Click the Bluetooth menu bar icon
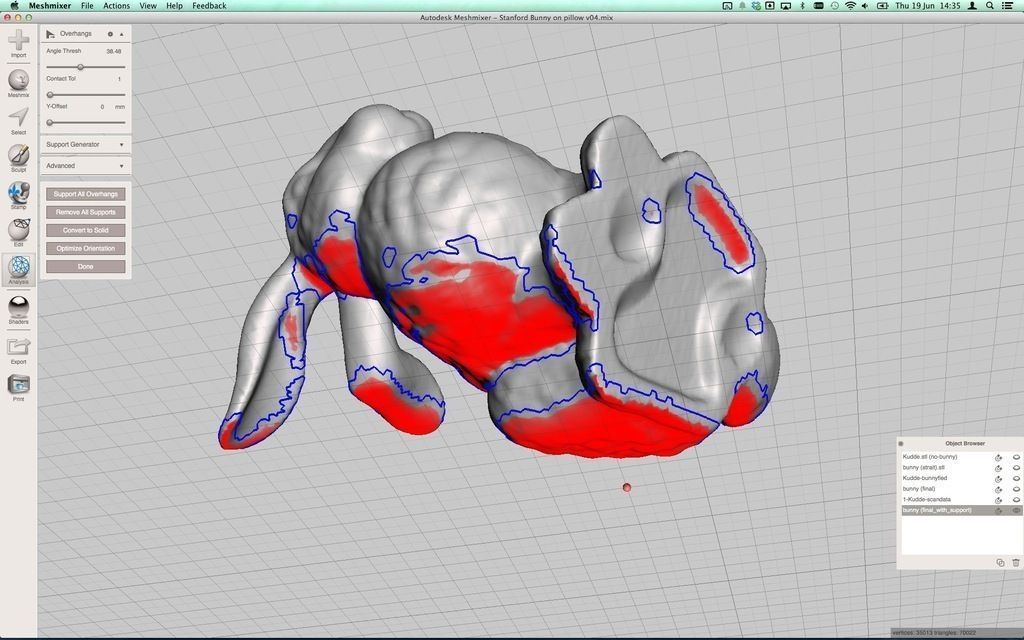The height and width of the screenshot is (640, 1024). [x=803, y=5]
